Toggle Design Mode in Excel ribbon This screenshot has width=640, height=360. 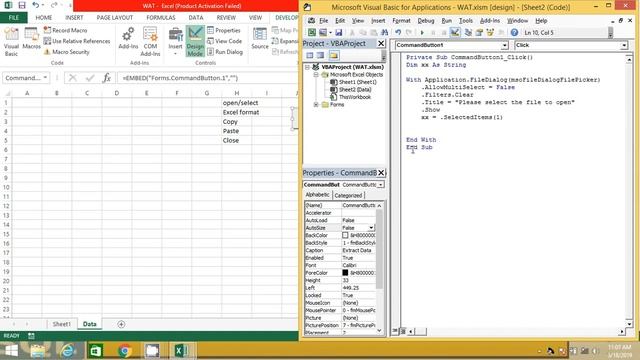(x=195, y=41)
